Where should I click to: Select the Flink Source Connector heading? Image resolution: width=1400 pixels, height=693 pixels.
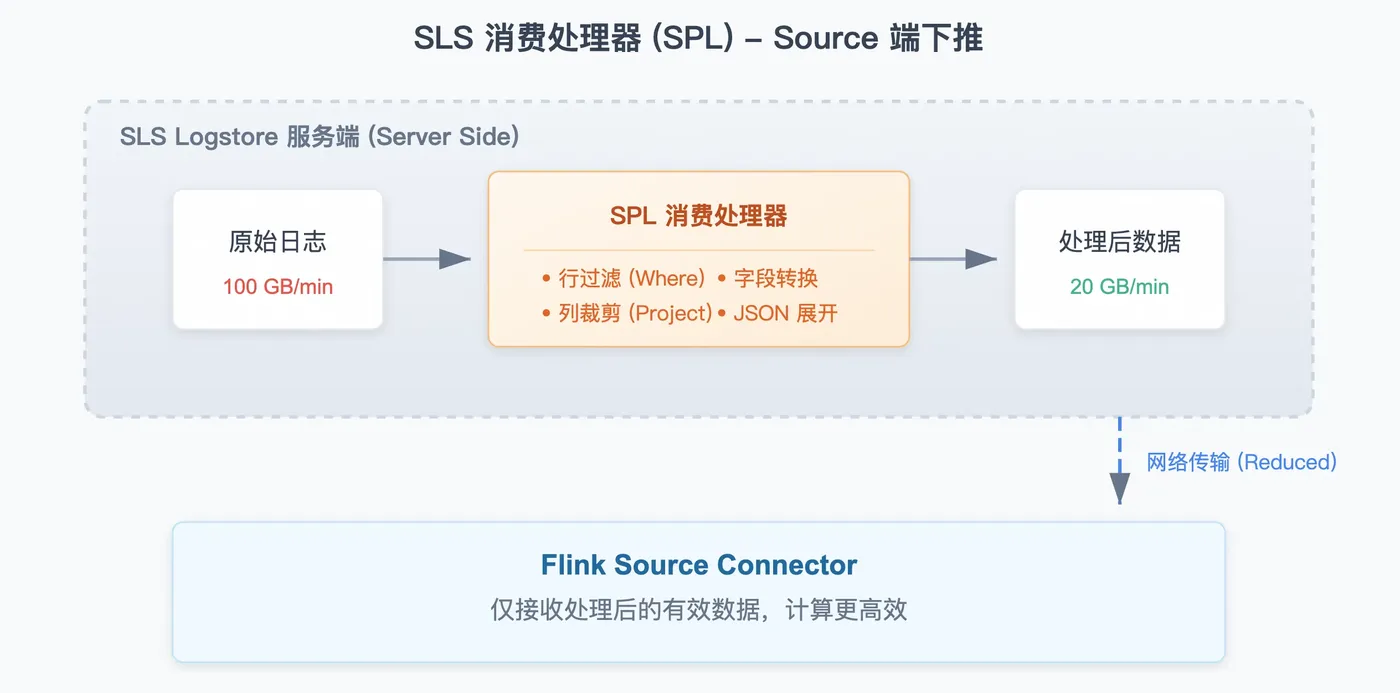coord(698,565)
